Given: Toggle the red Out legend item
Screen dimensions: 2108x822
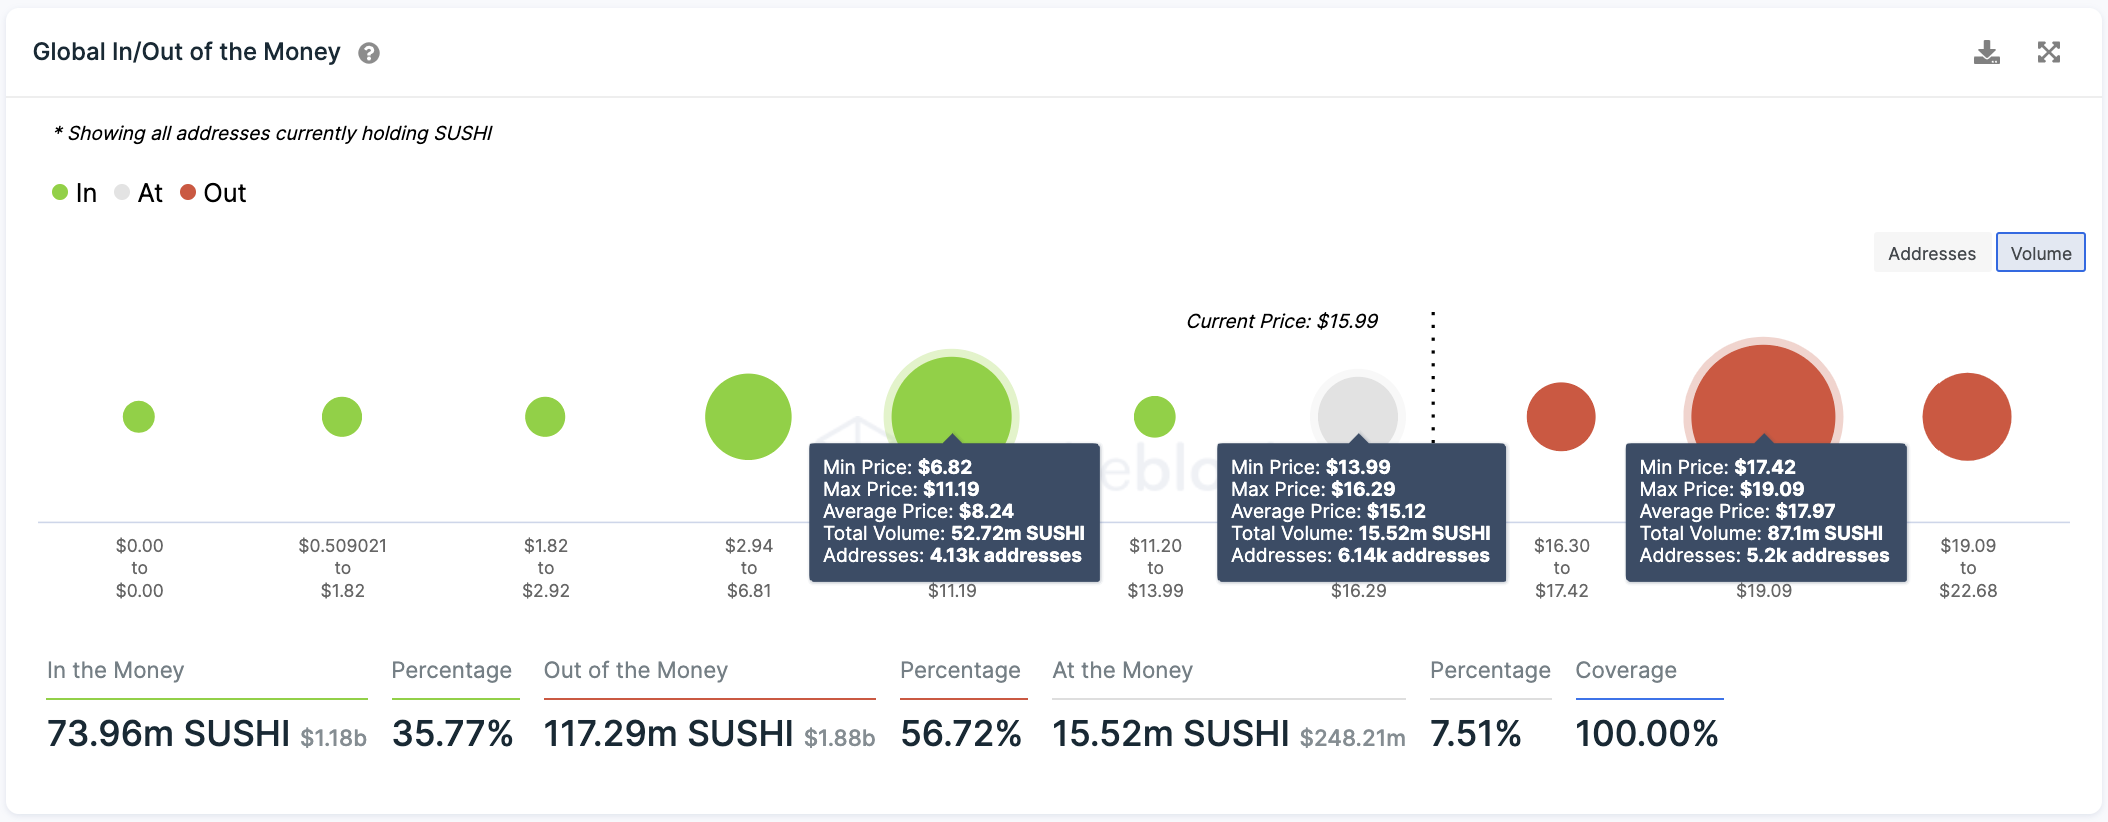Looking at the screenshot, I should tap(213, 193).
